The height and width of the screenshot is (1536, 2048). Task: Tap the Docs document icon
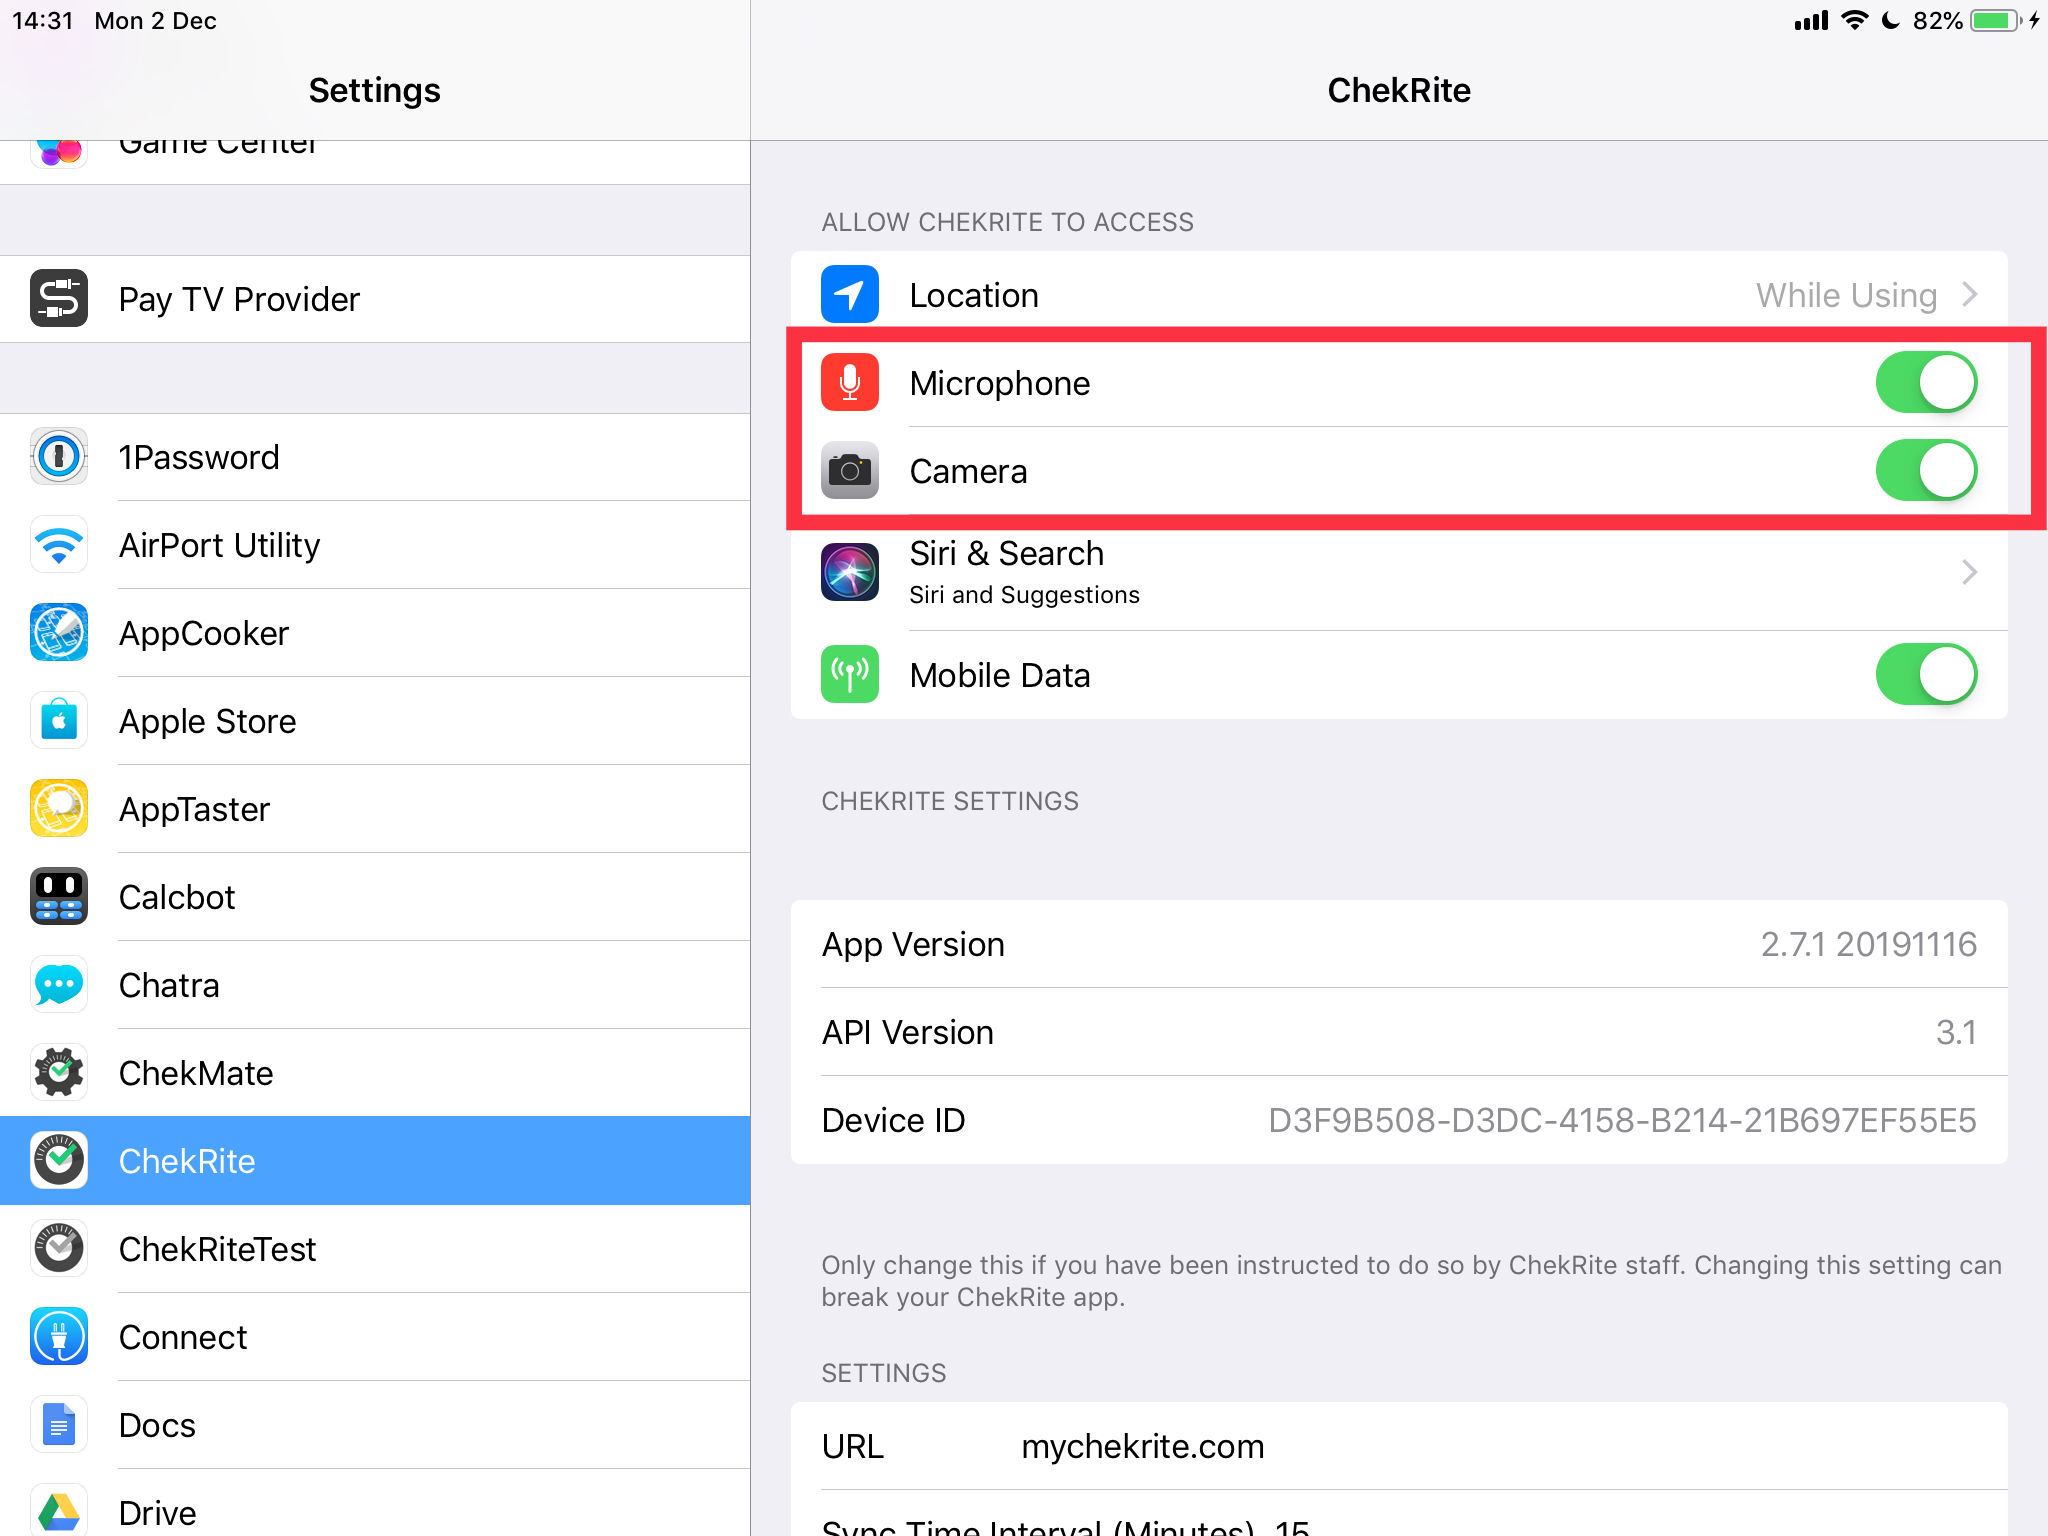(59, 1424)
